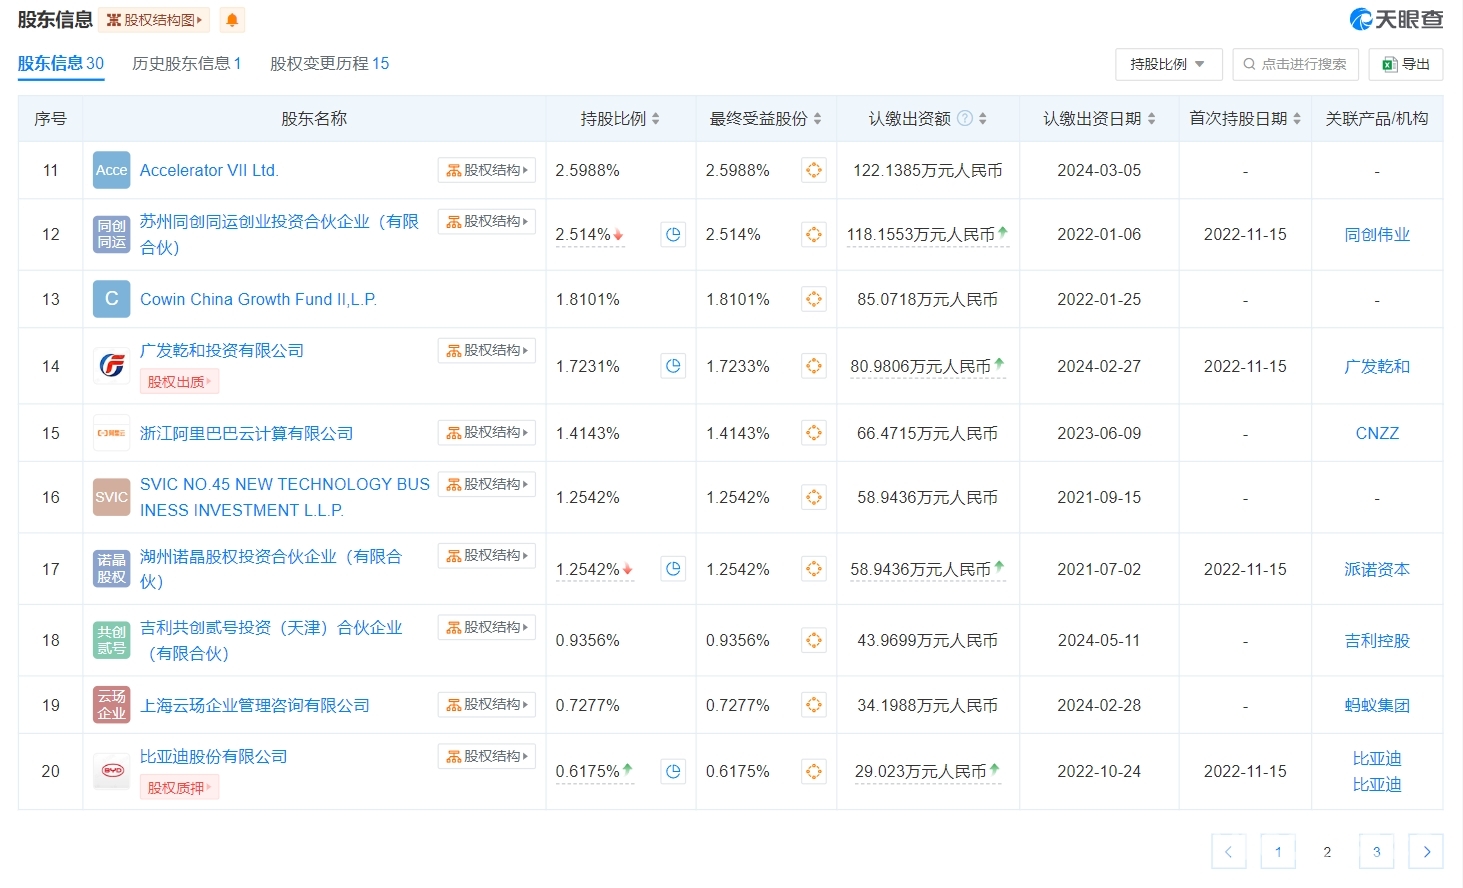Switch to 历史股东信息 1 tab

pos(187,63)
